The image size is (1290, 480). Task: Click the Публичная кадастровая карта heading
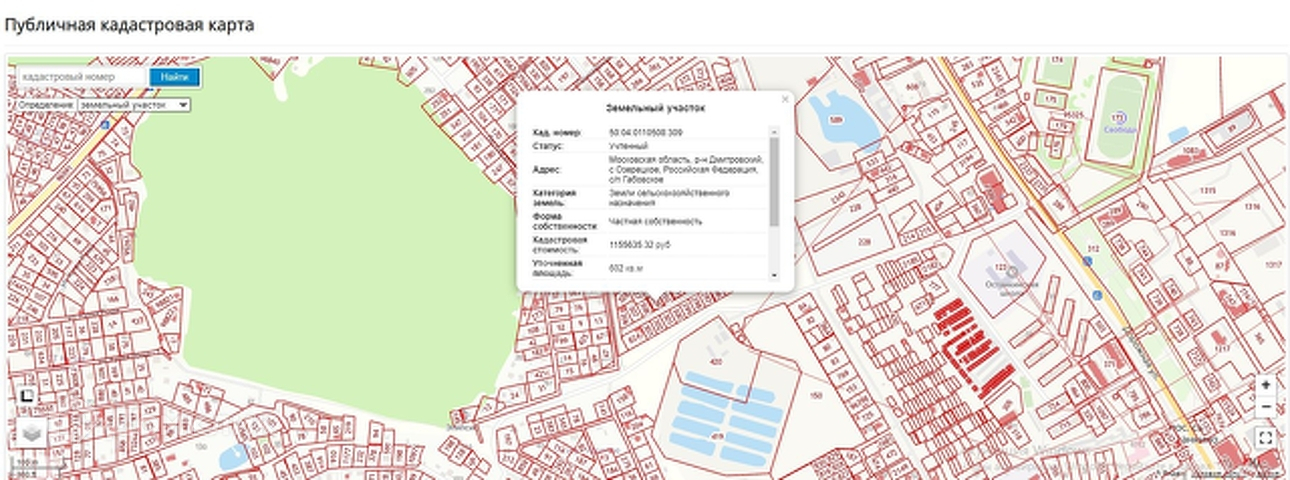coord(129,24)
